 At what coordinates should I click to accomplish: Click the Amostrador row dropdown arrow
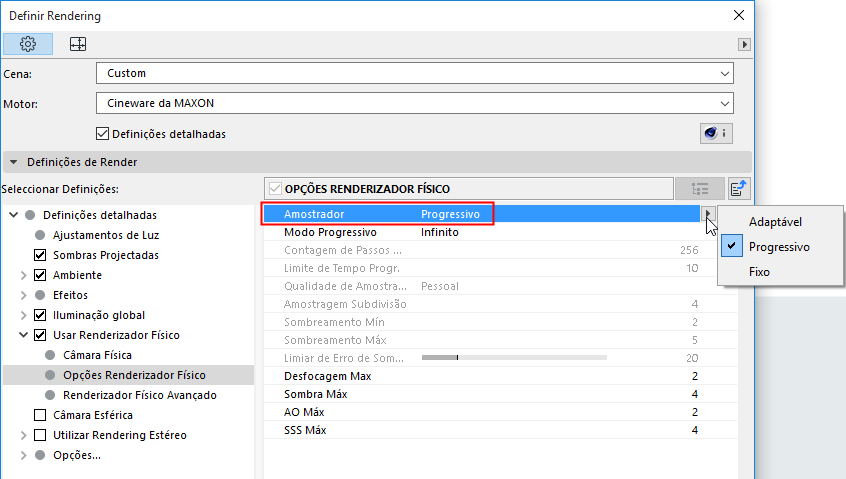[x=708, y=214]
